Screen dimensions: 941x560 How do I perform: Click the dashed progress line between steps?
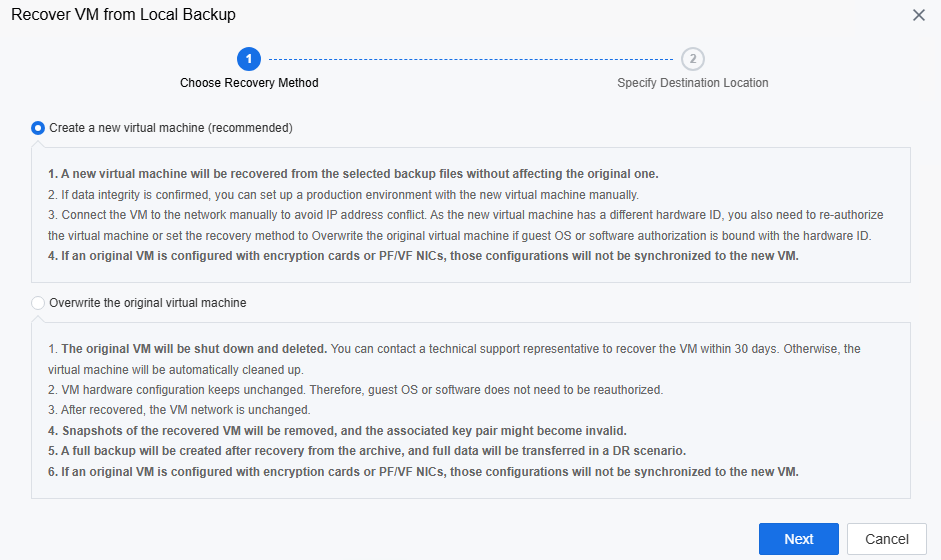[x=471, y=59]
